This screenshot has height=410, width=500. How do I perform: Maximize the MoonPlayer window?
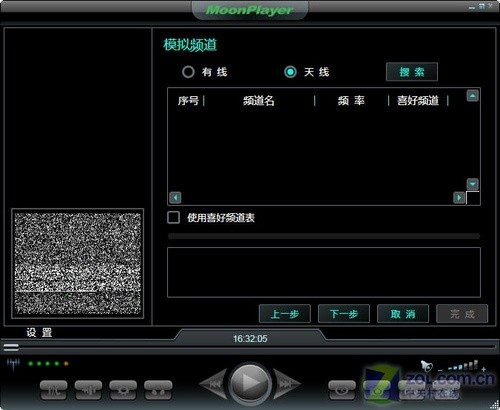pos(481,6)
